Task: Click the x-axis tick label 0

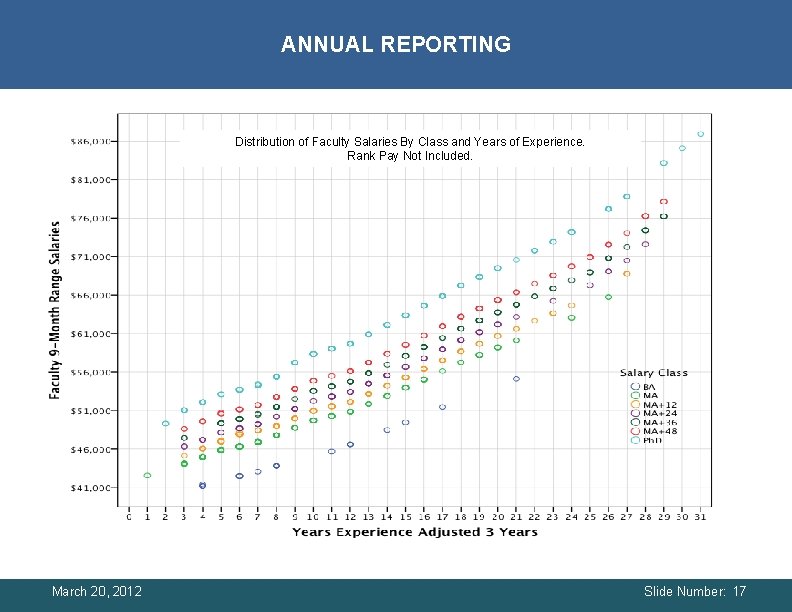Action: point(129,517)
